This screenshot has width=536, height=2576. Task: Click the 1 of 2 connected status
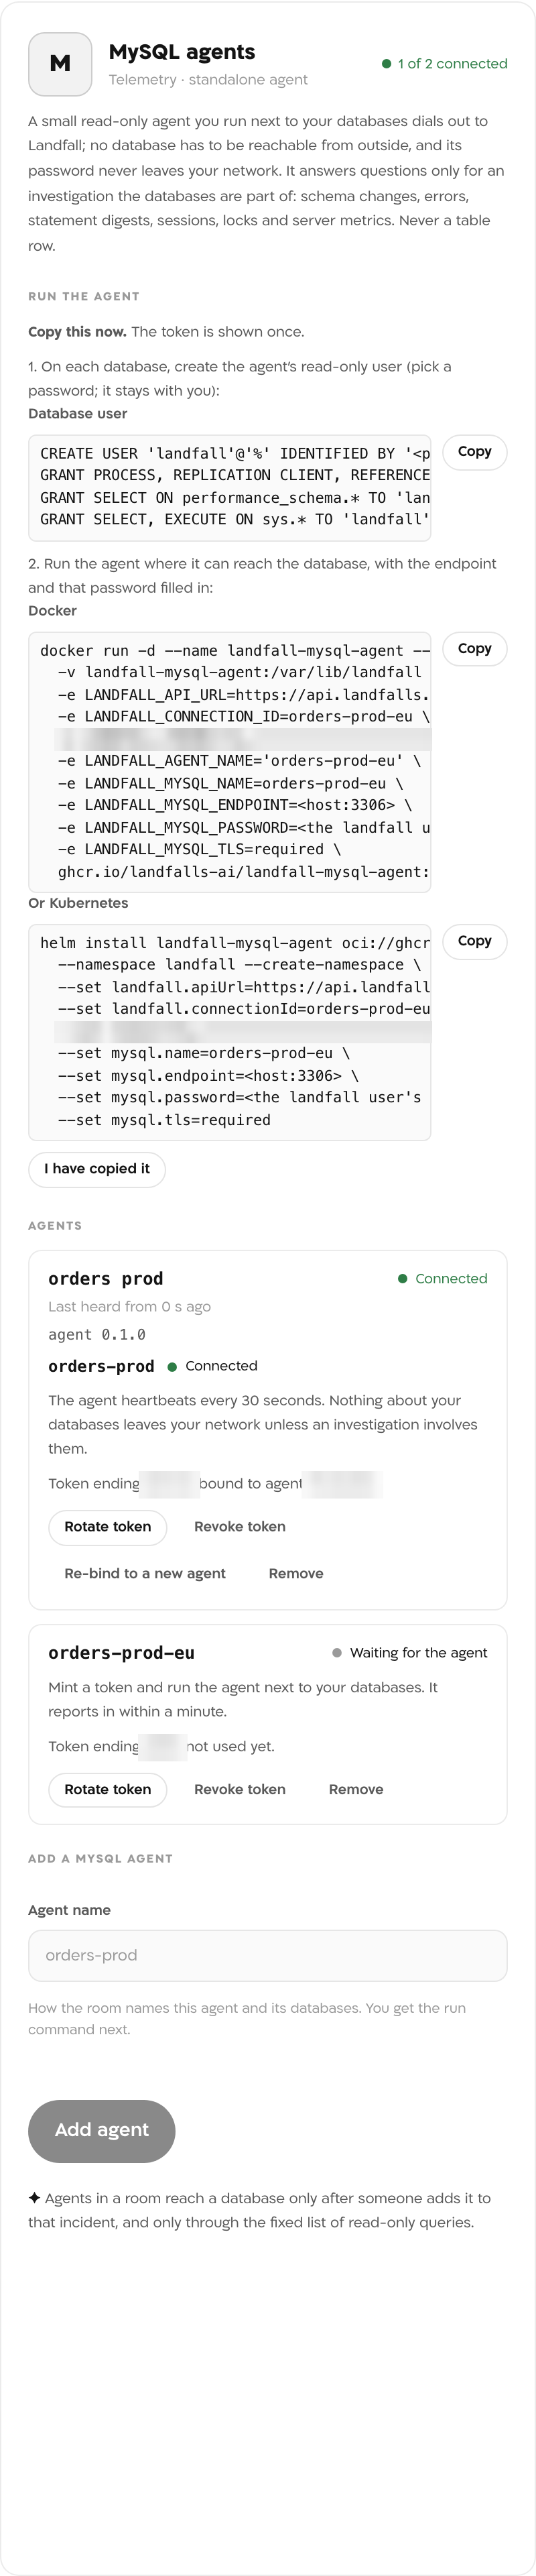445,64
